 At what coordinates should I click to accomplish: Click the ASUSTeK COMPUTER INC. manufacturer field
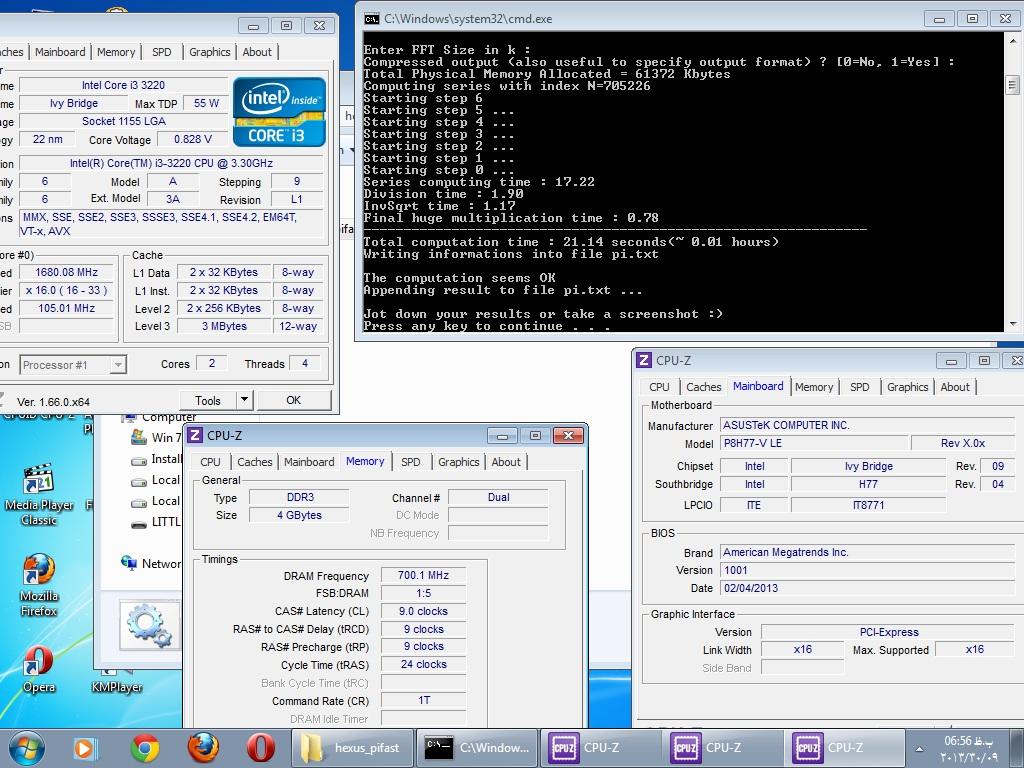[x=869, y=425]
